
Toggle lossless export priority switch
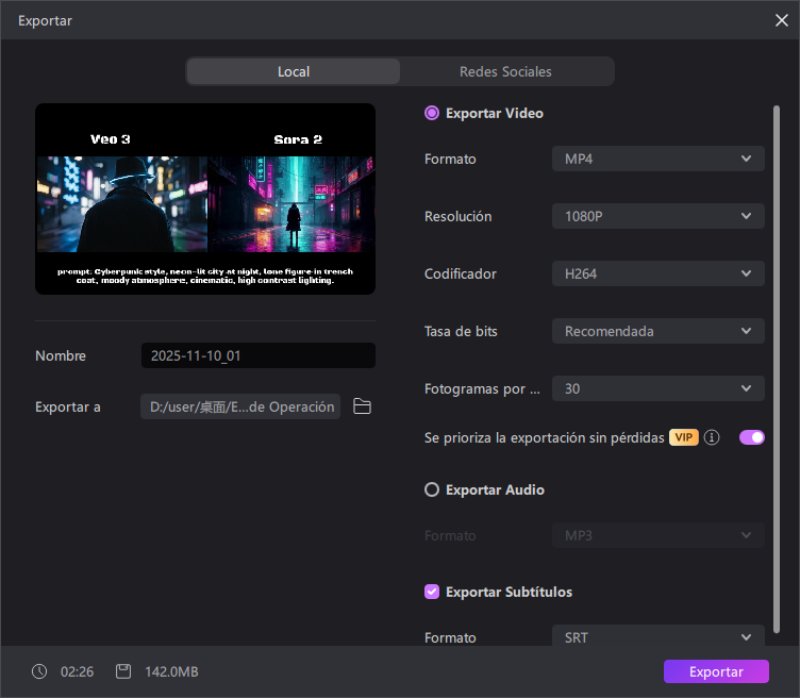(751, 437)
